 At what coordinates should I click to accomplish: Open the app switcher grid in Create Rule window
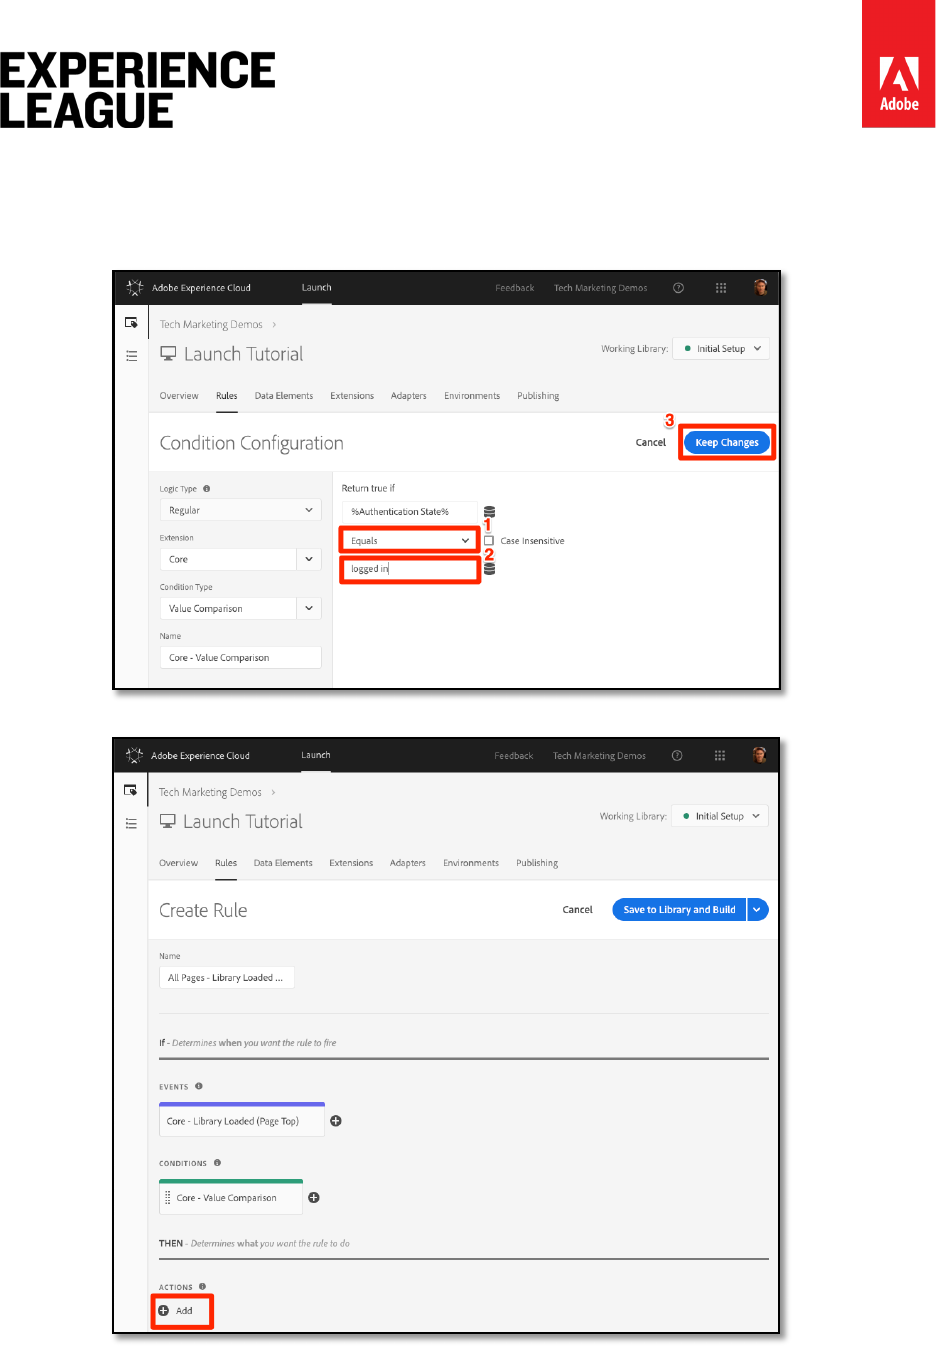(x=720, y=756)
